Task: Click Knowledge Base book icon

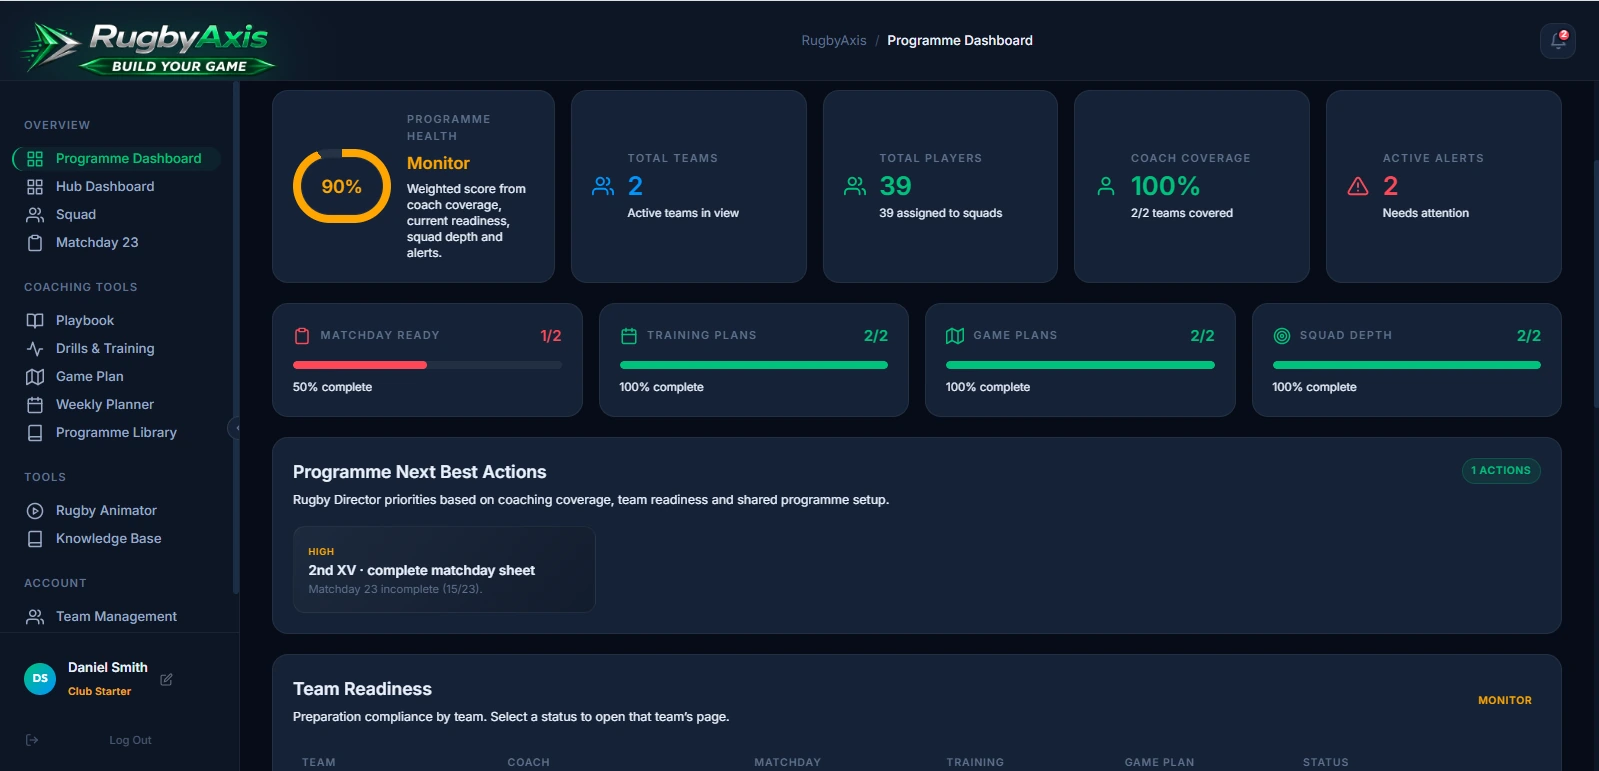Action: 35,539
